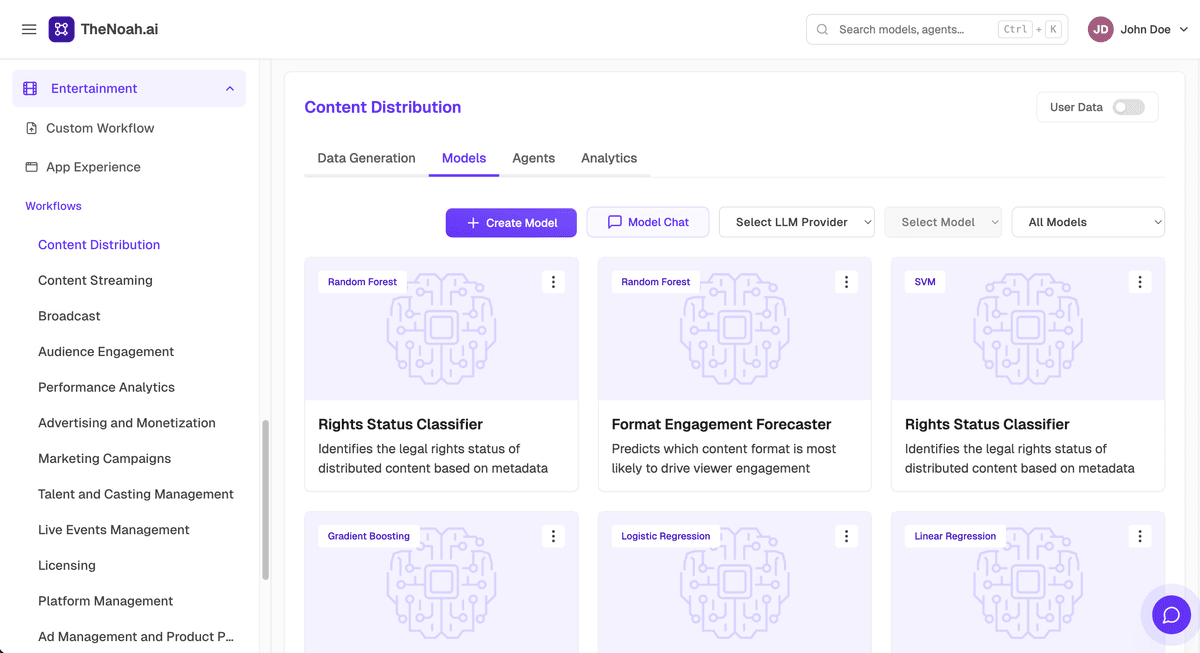Select Content Distribution workflow
This screenshot has width=1200, height=653.
(99, 245)
